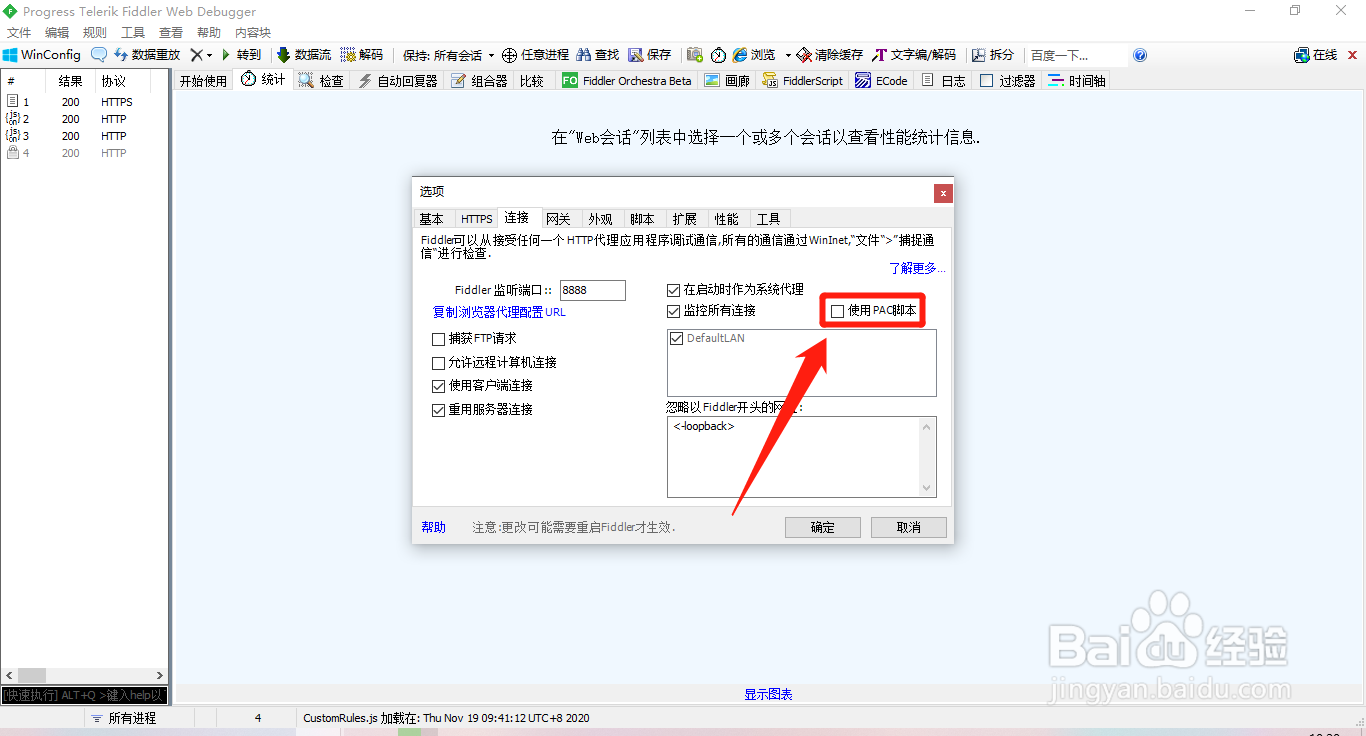Select the 检查 inspectors tab

tap(321, 81)
